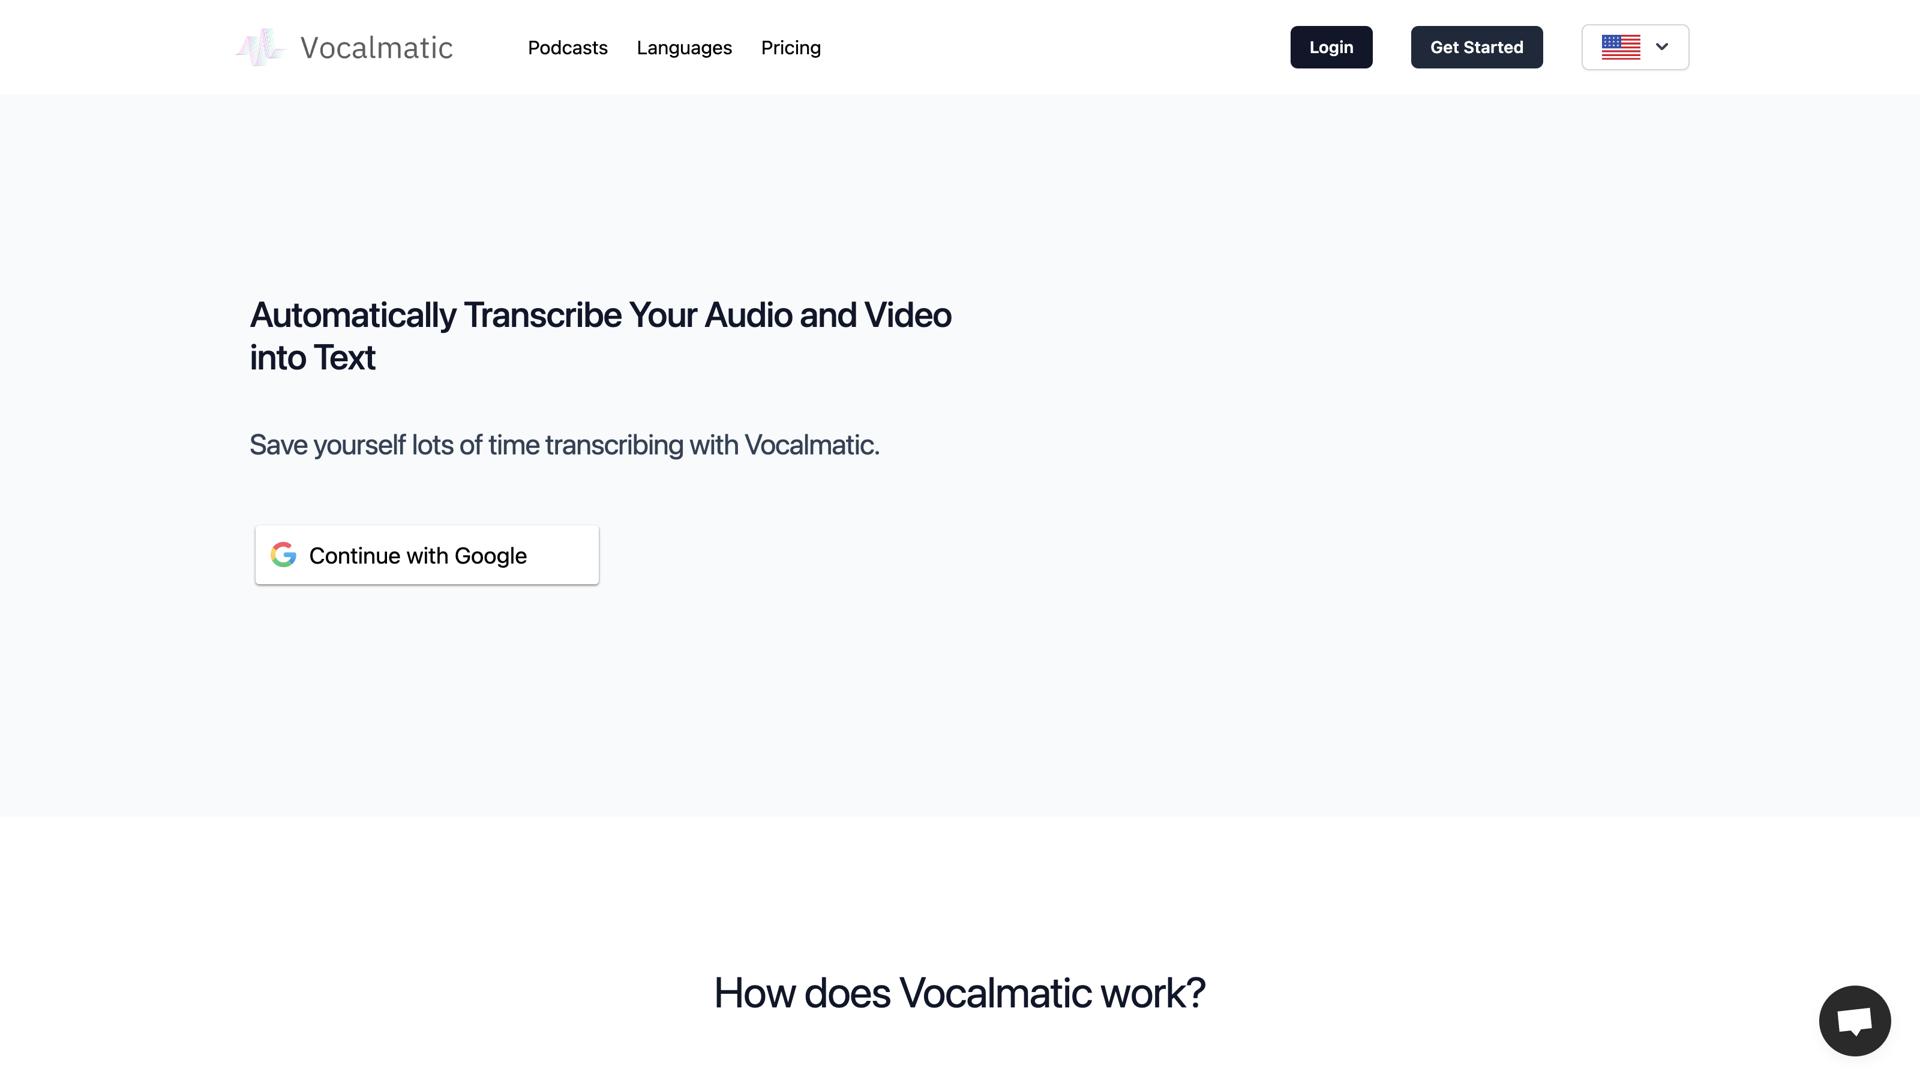Click the Login button
Screen dimensions: 1920x1080
(x=1330, y=46)
